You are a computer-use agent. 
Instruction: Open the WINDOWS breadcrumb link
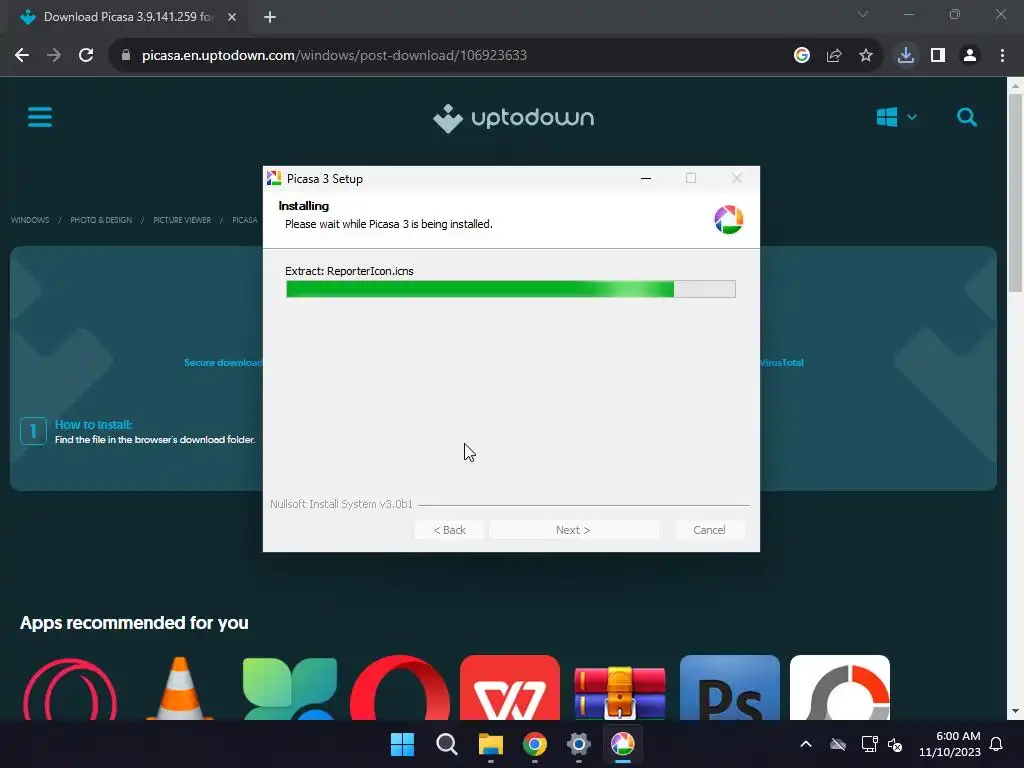[x=30, y=220]
